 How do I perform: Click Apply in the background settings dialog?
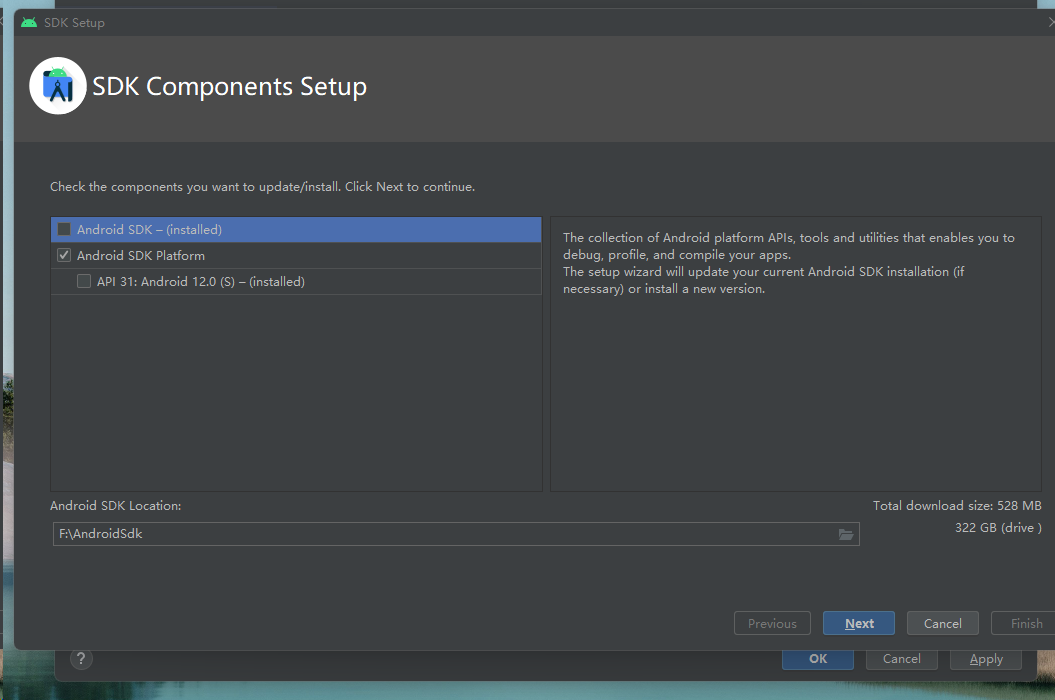986,660
